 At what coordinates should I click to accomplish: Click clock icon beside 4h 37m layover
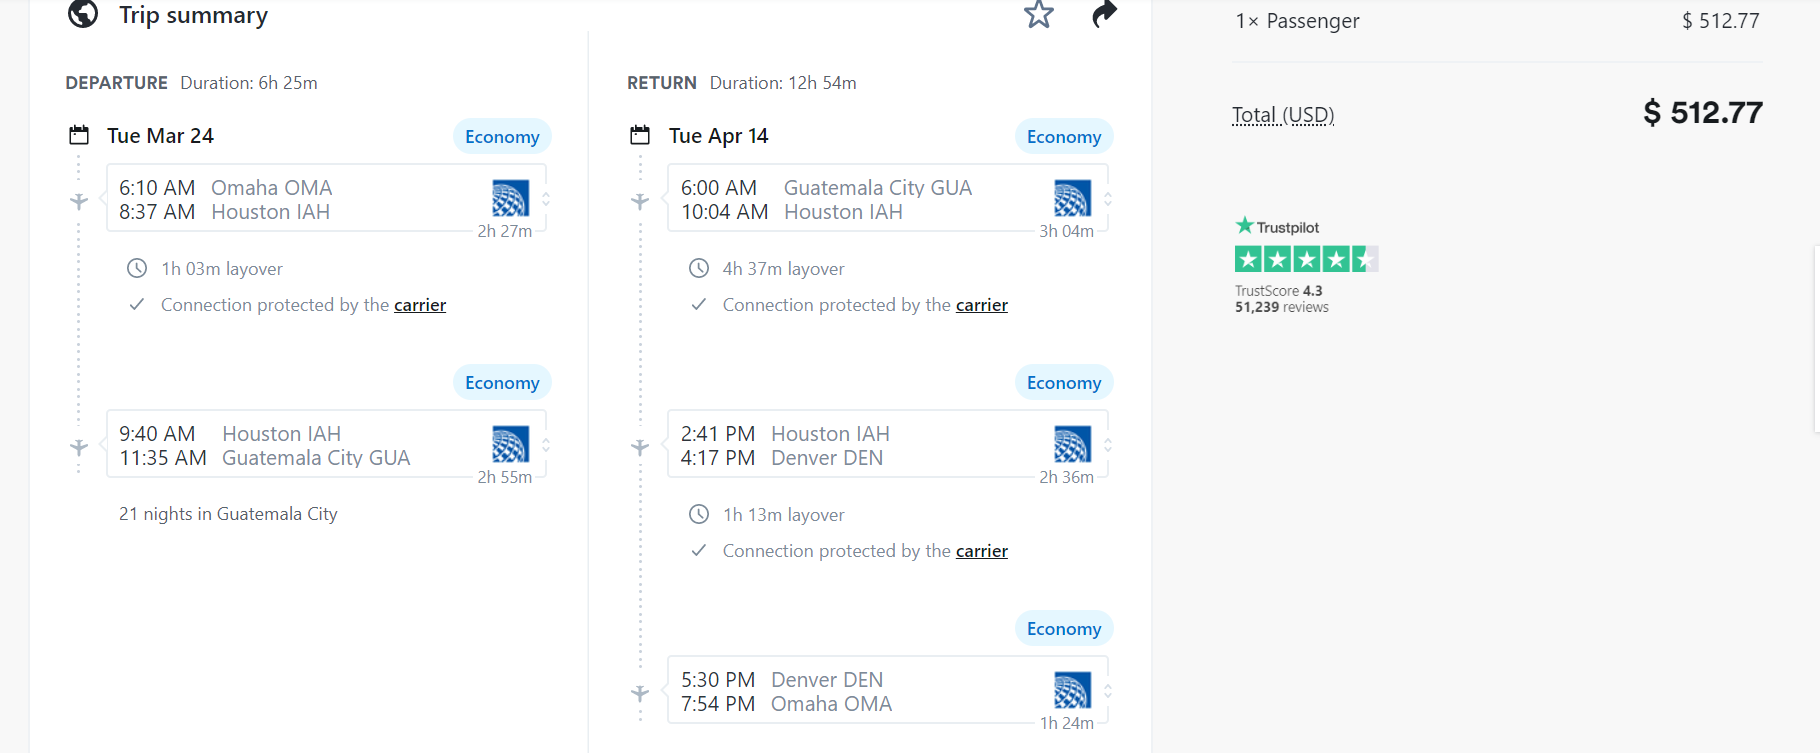click(698, 268)
